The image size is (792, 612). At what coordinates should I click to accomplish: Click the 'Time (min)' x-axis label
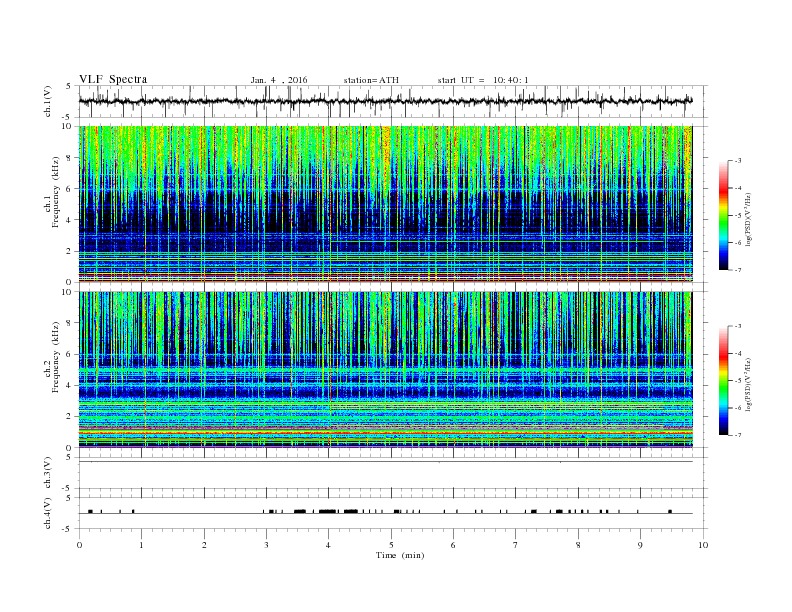[400, 555]
